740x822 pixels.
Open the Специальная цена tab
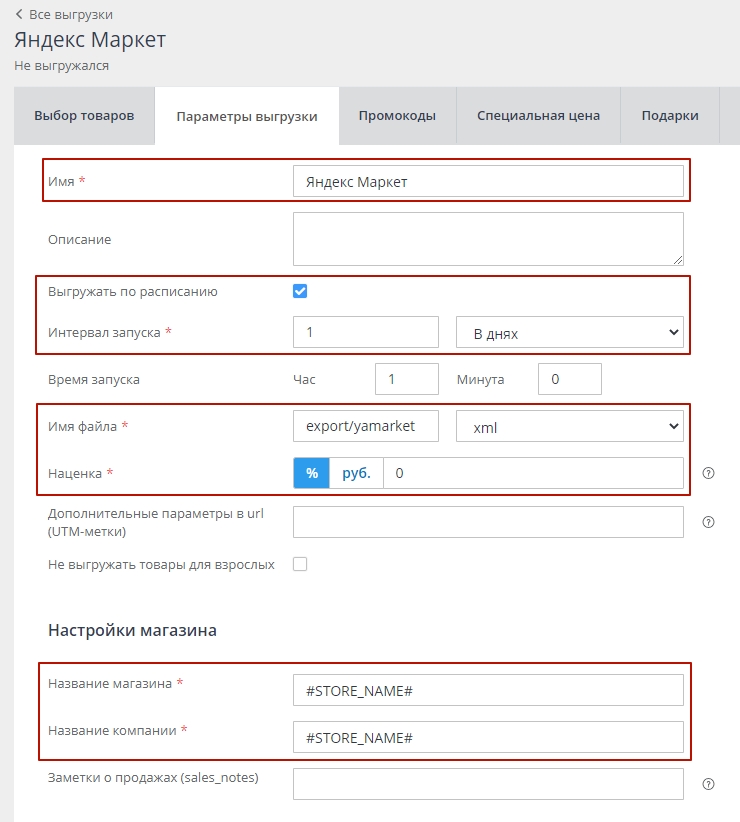[x=538, y=115]
